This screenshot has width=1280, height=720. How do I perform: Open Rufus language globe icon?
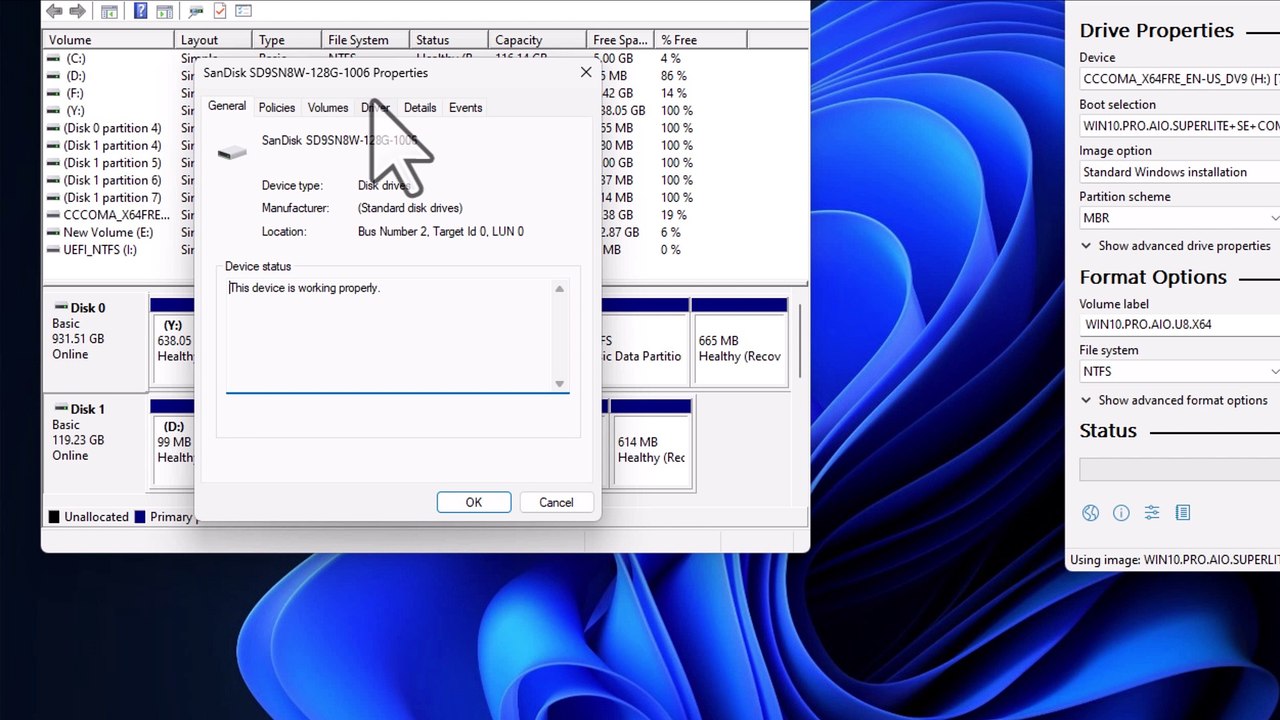point(1090,513)
